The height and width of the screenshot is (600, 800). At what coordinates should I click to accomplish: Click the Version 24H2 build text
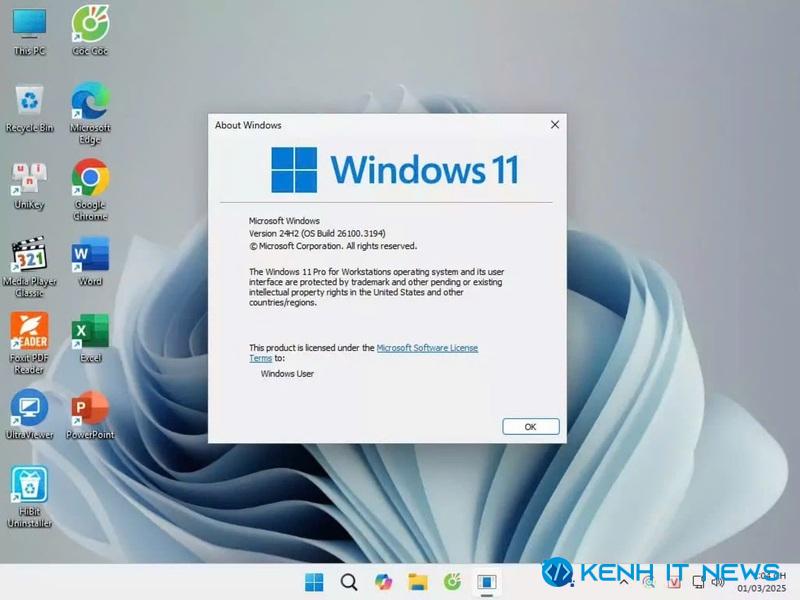pyautogui.click(x=317, y=233)
